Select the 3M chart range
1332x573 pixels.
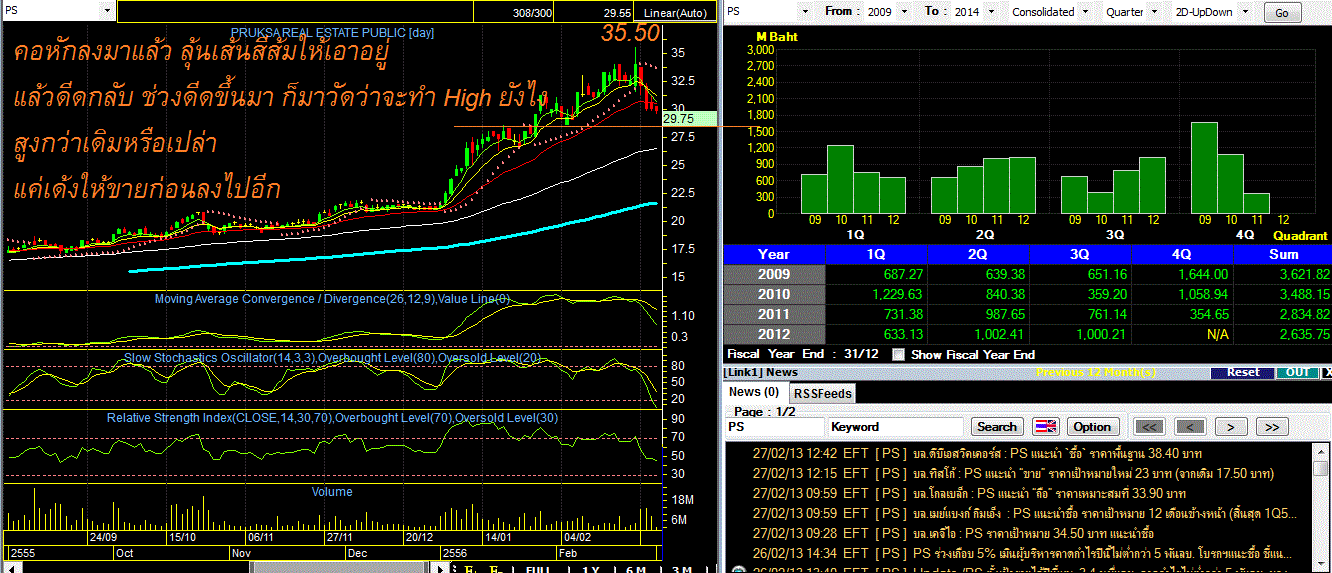(681, 569)
